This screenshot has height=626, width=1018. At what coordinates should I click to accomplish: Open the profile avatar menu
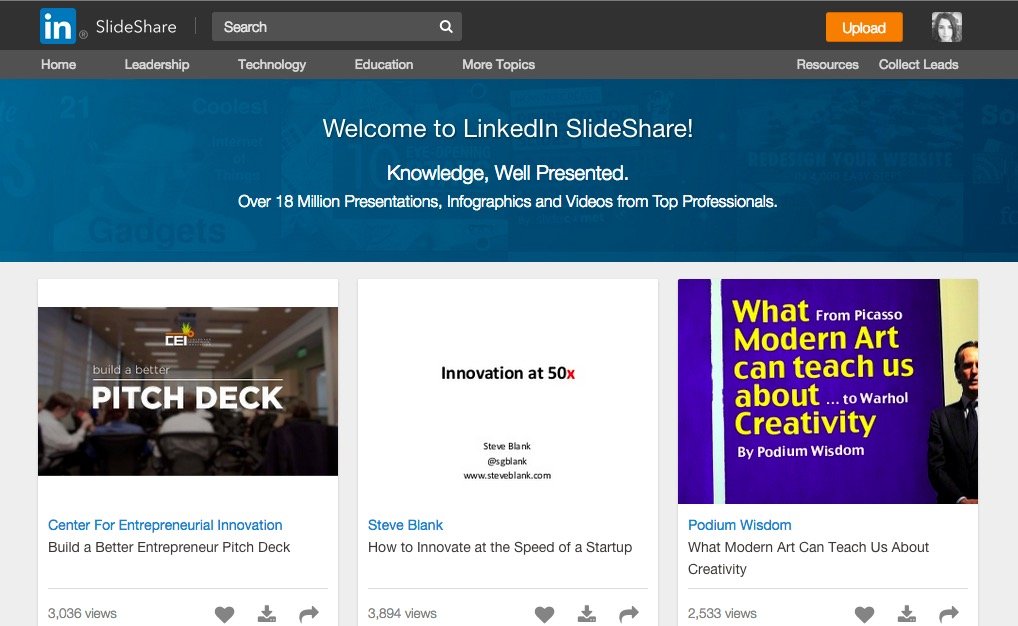[x=946, y=26]
